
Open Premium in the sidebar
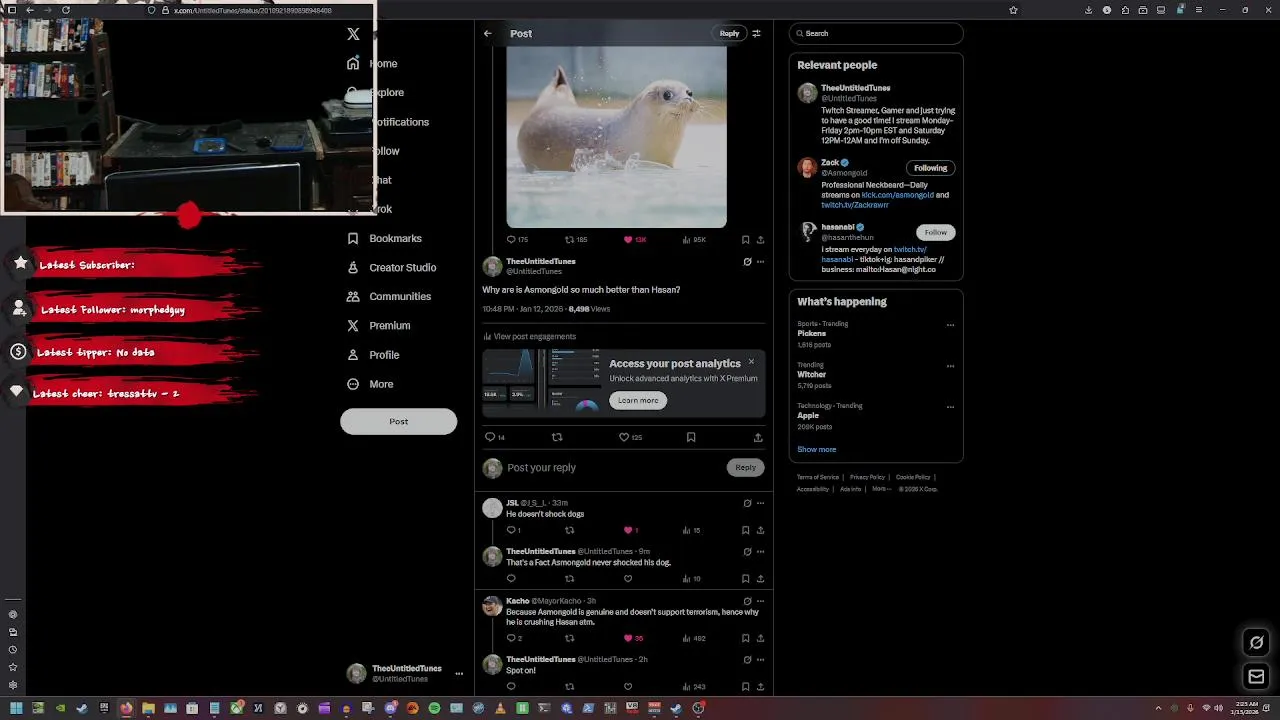click(x=379, y=325)
